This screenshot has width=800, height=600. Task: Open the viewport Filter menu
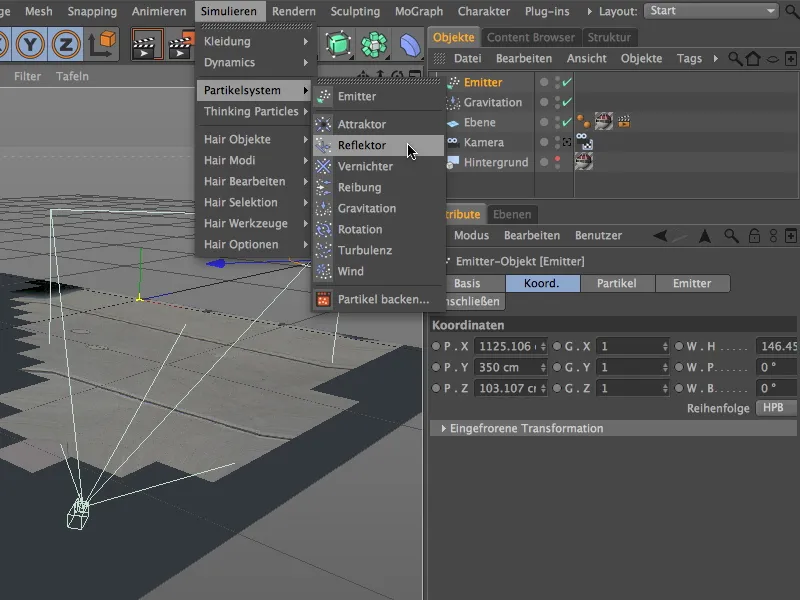(28, 77)
